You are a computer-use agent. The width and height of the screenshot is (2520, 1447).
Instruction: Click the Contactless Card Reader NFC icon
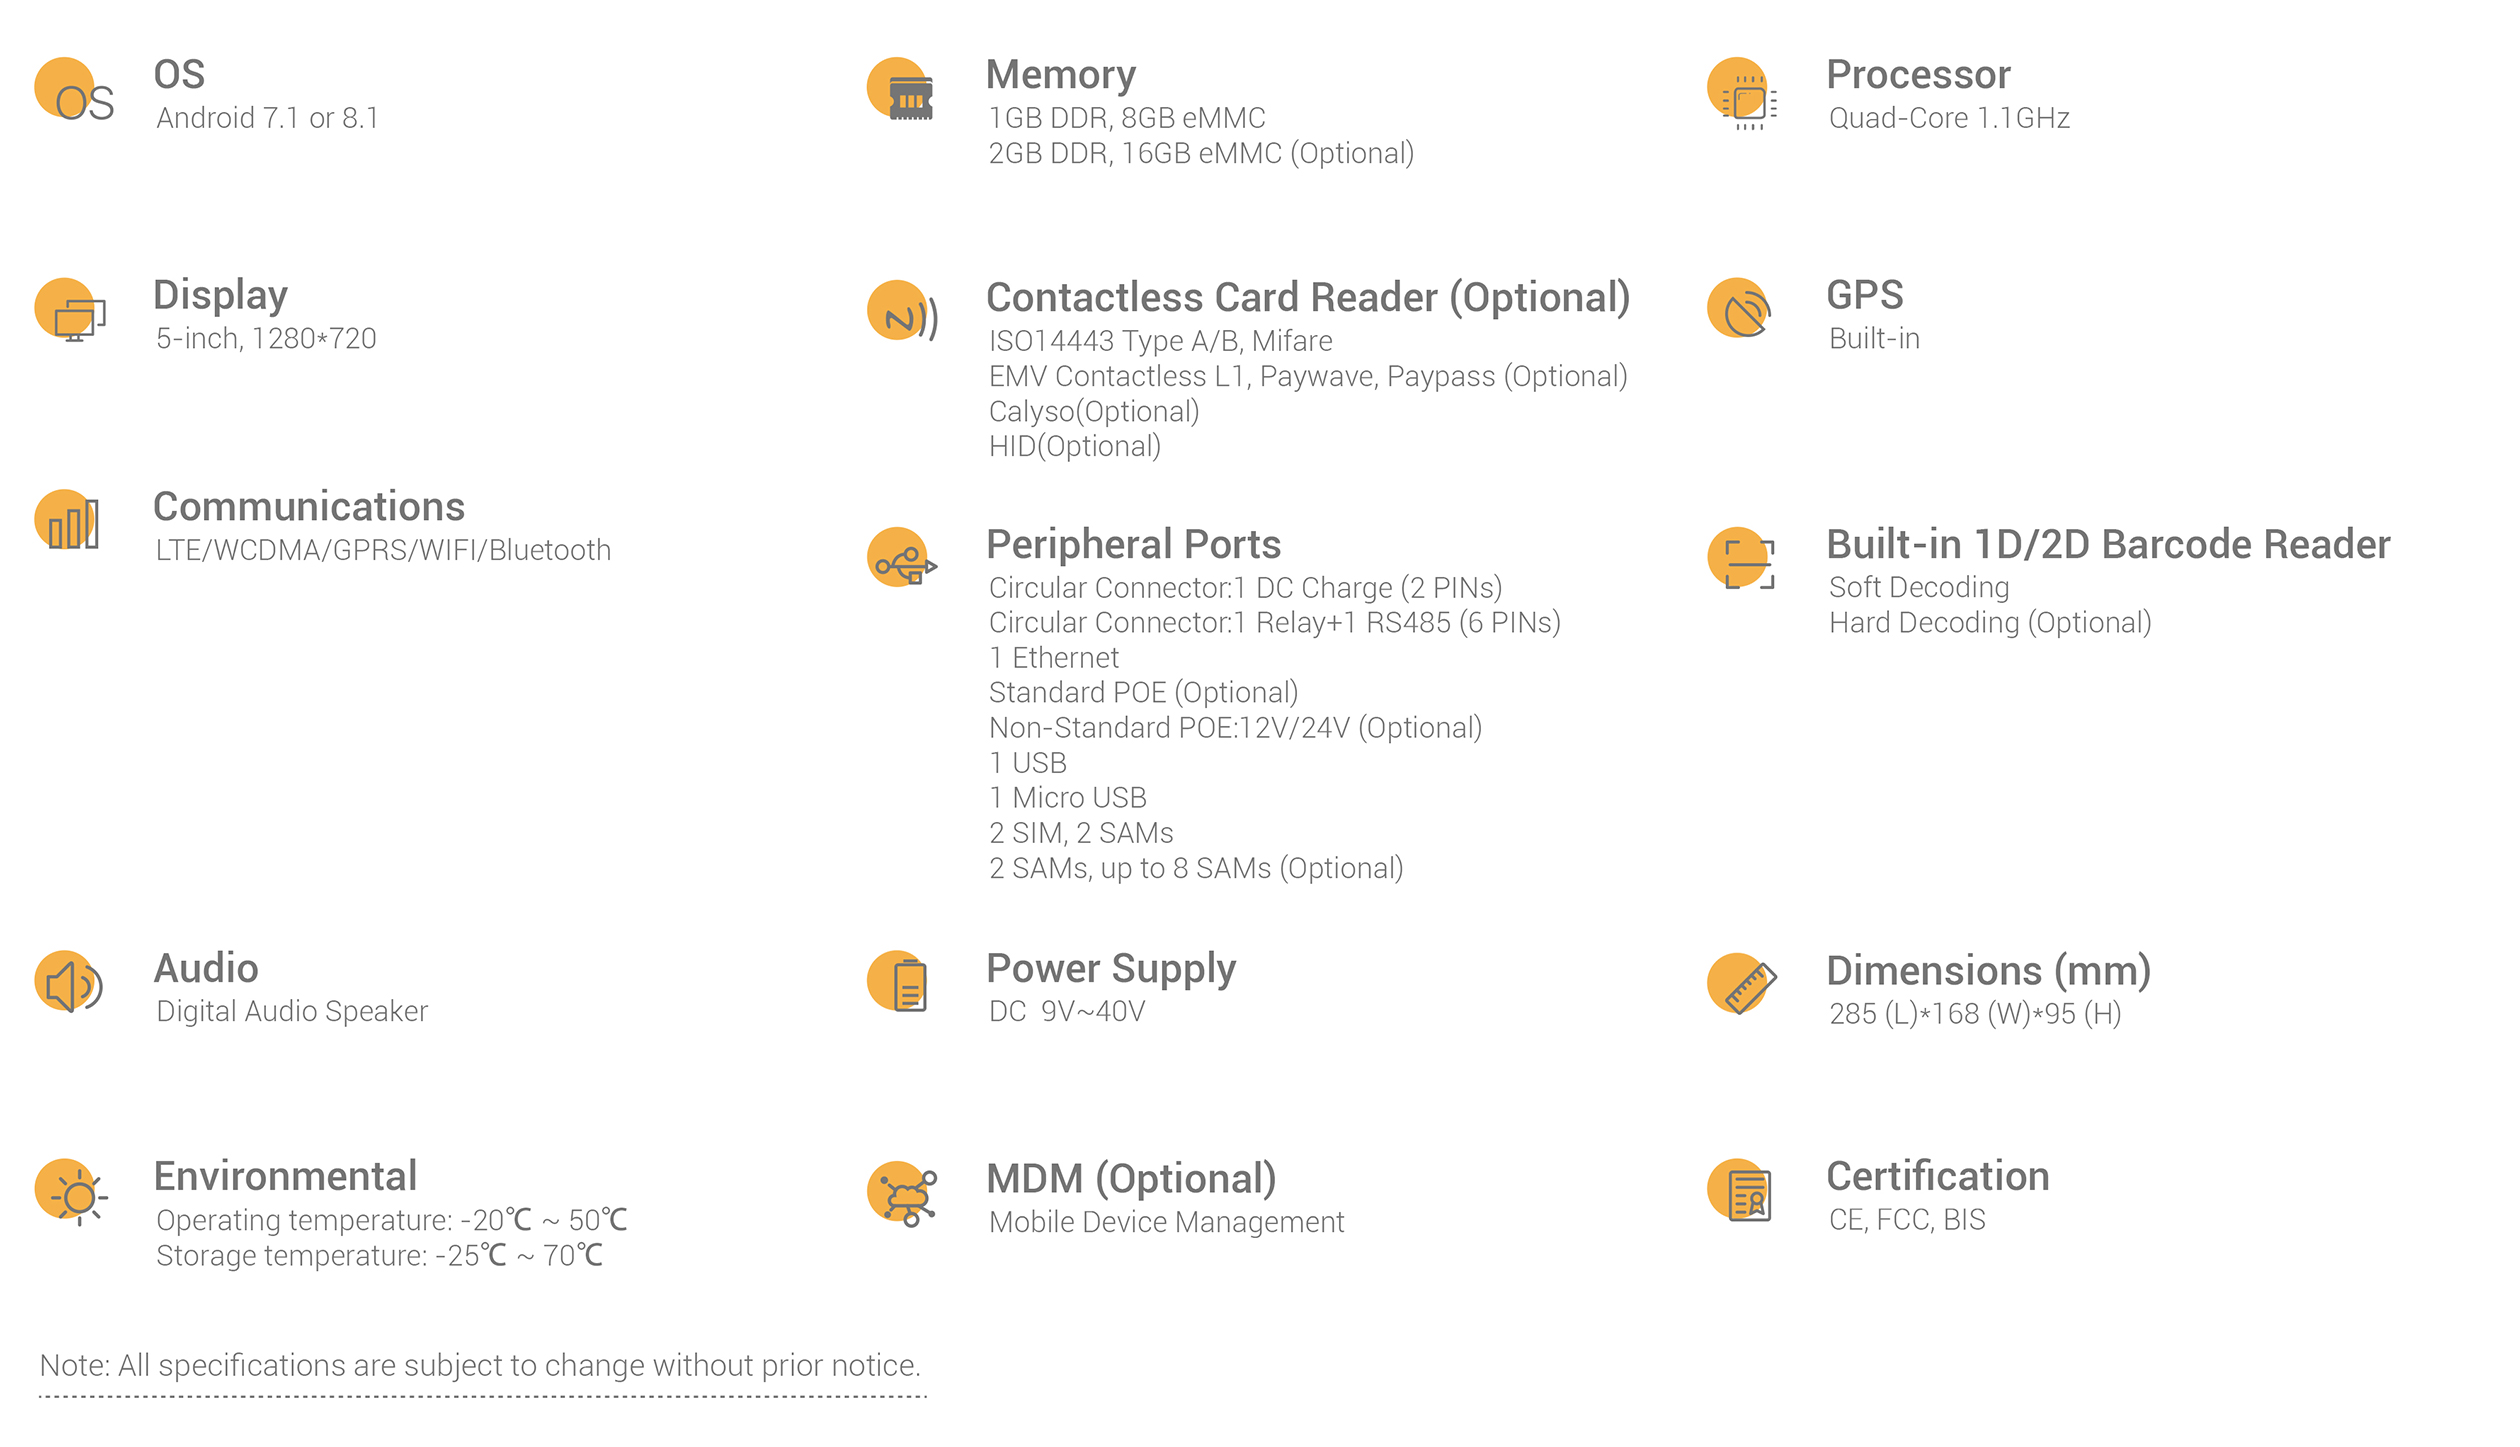[x=902, y=311]
